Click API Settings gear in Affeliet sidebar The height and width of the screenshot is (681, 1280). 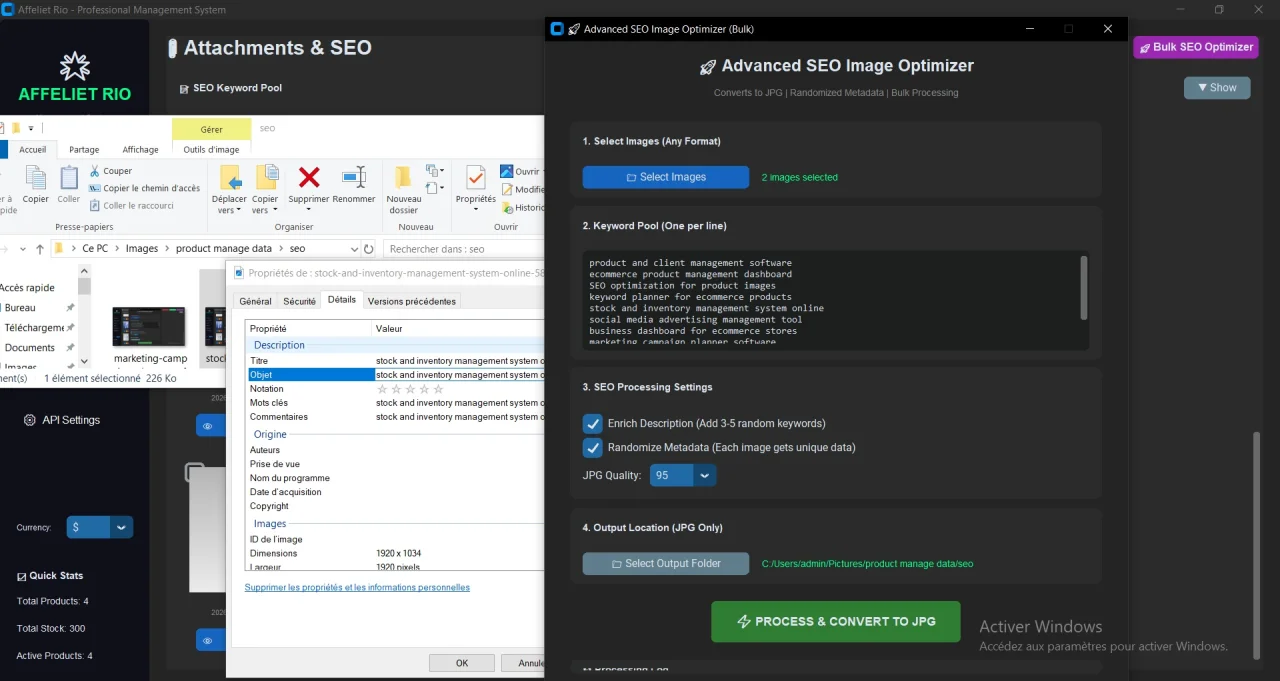tap(30, 420)
